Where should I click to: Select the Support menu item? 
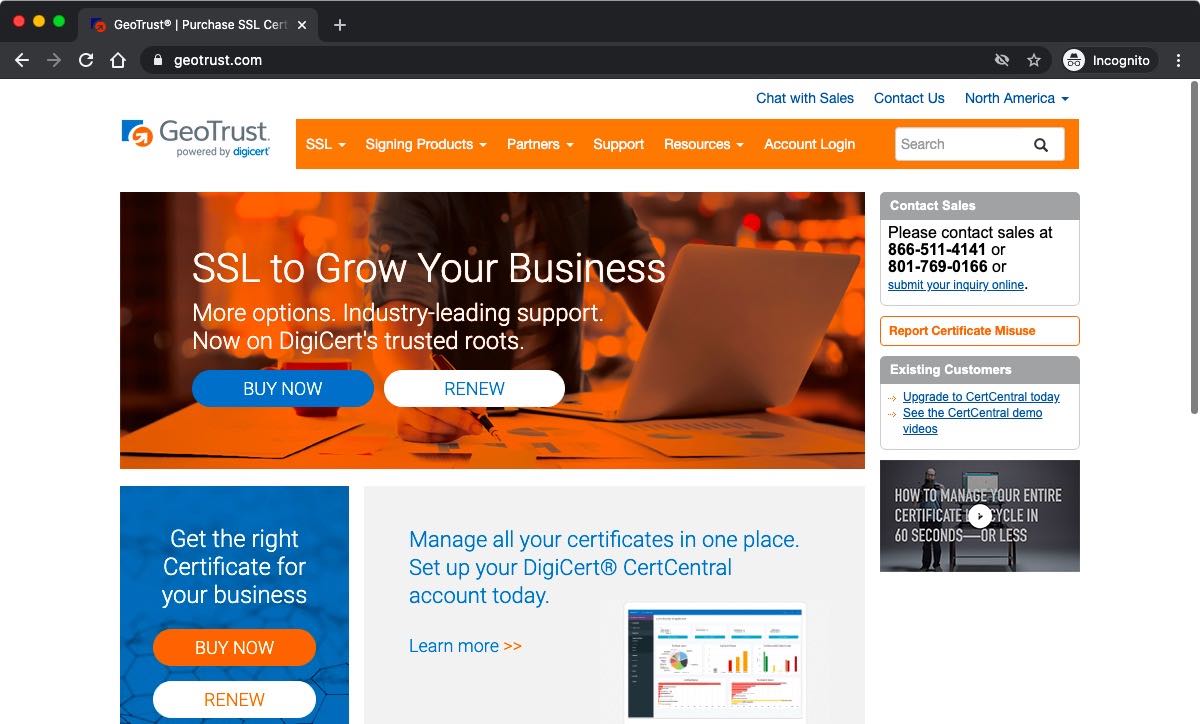point(618,144)
